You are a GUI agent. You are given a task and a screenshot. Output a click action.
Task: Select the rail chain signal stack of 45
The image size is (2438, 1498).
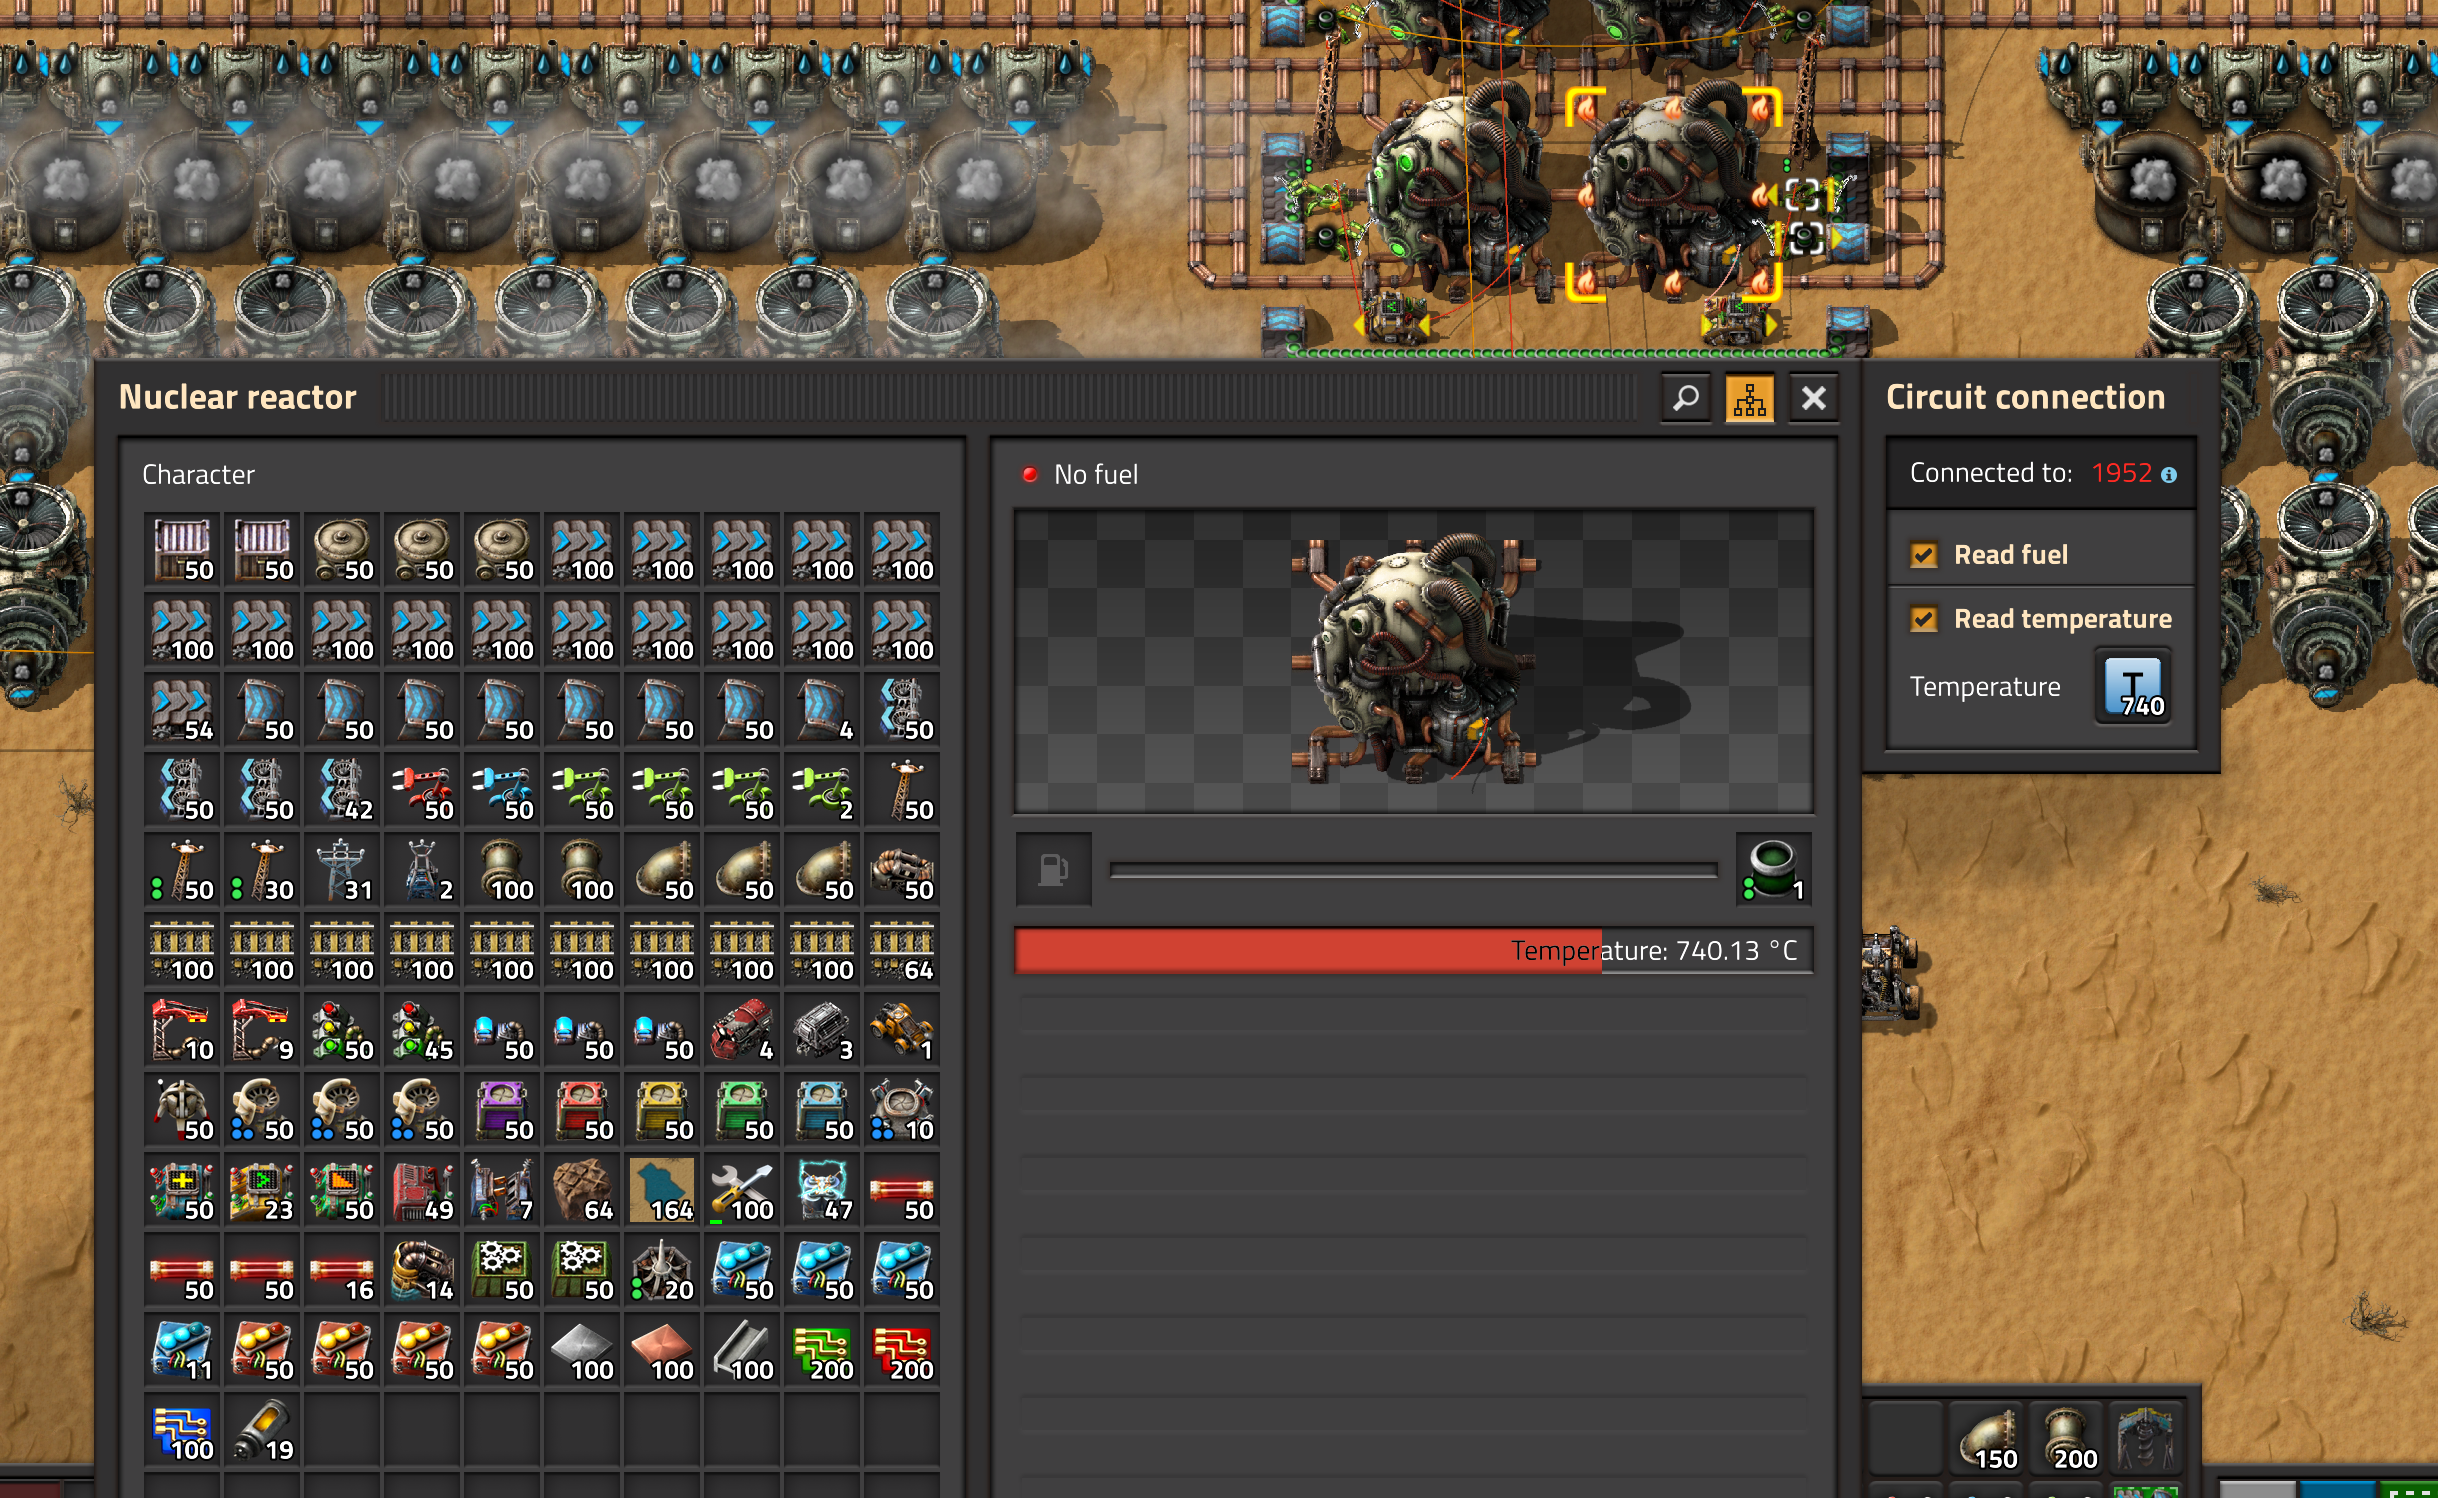[x=422, y=1029]
